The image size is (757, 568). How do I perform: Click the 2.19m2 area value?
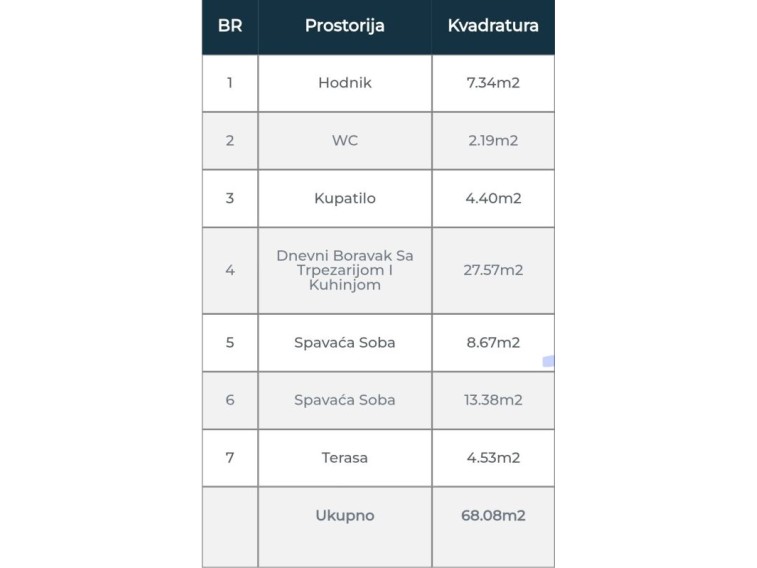coord(493,141)
